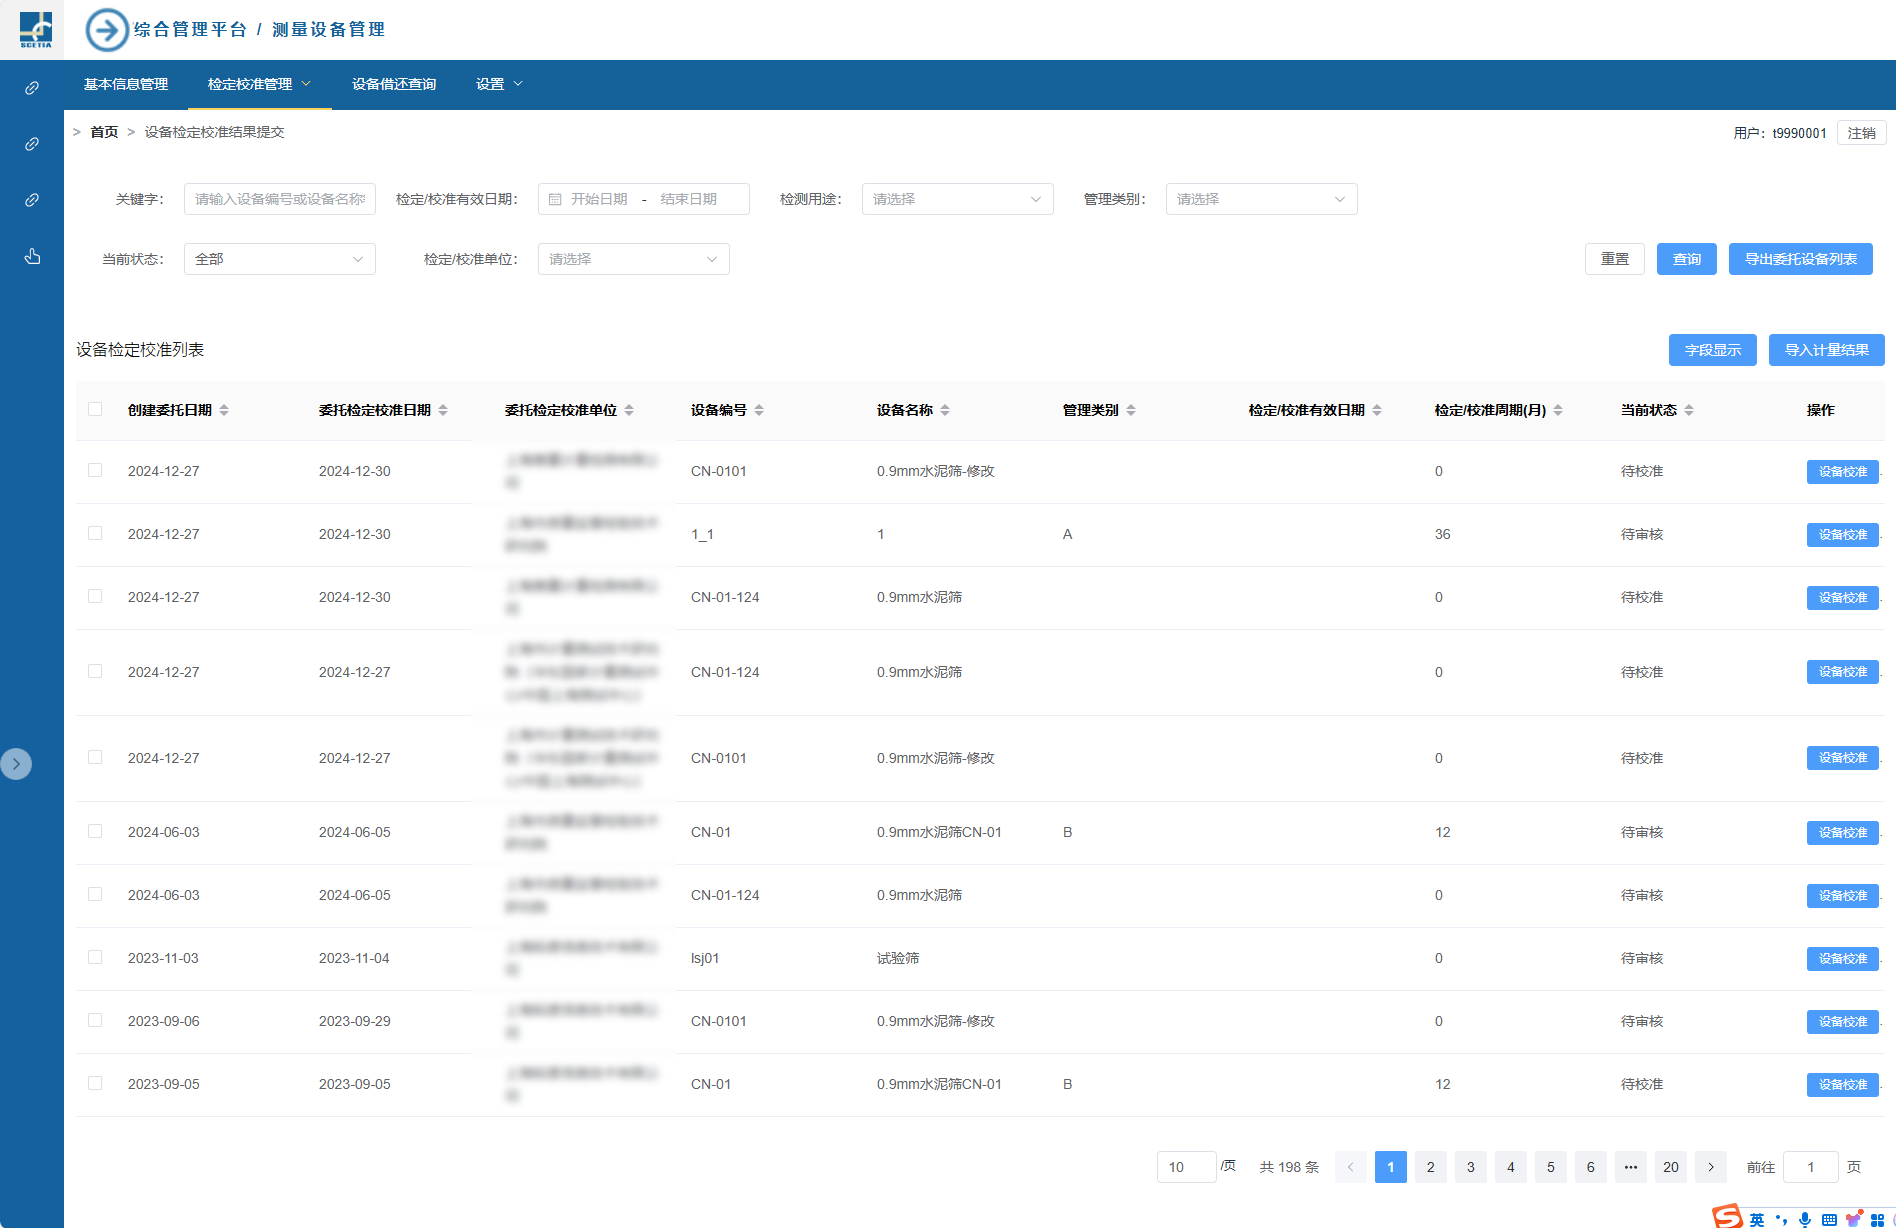Toggle the select-all checkbox in table header
1896x1228 pixels.
tap(95, 409)
